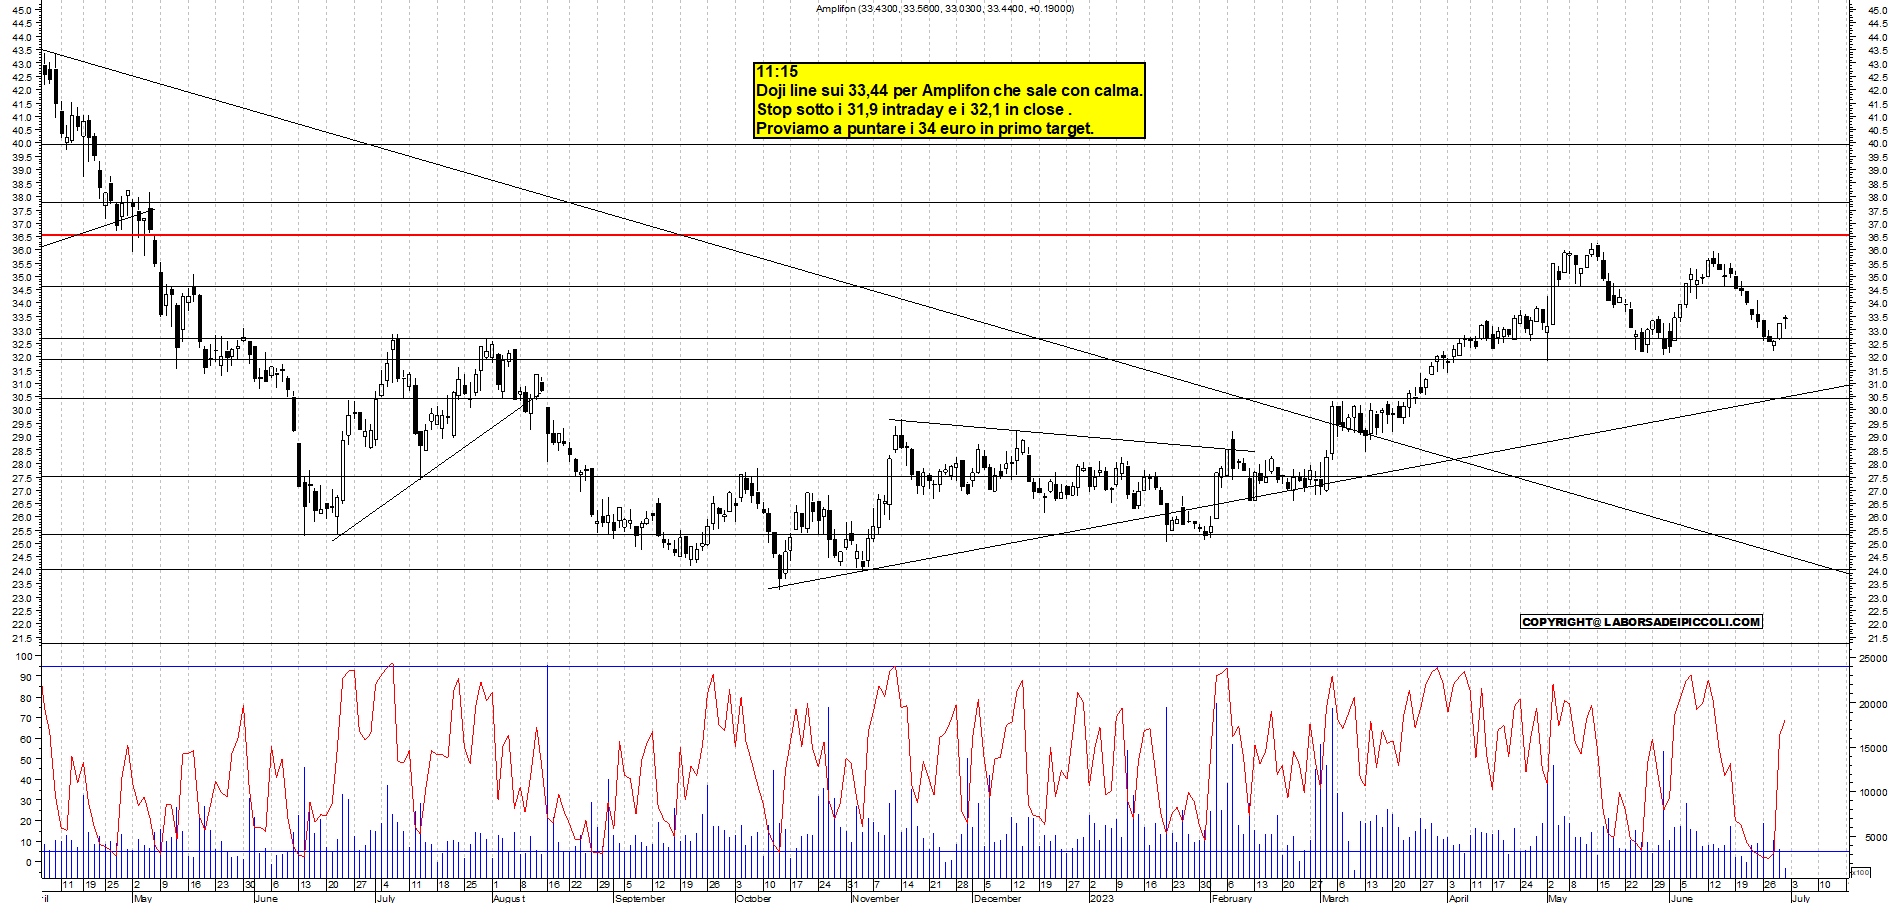Viewport: 1890px width, 903px height.
Task: Click the 25000 volume axis value
Action: pyautogui.click(x=1872, y=659)
